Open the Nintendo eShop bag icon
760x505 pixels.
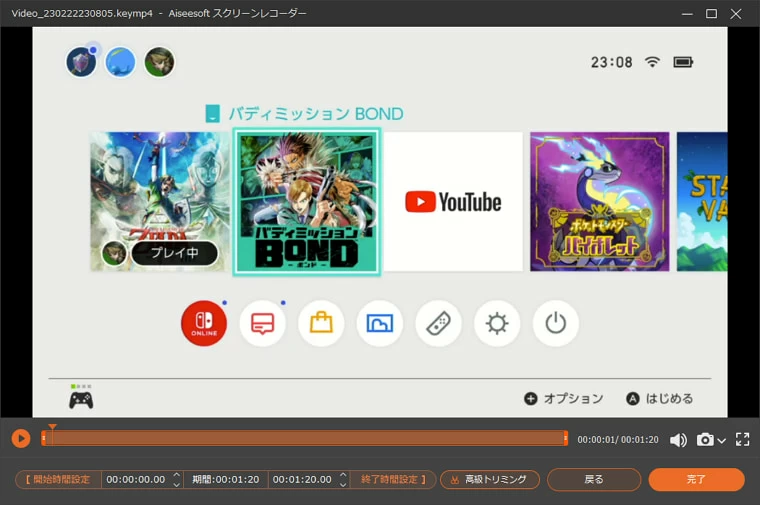pyautogui.click(x=321, y=323)
